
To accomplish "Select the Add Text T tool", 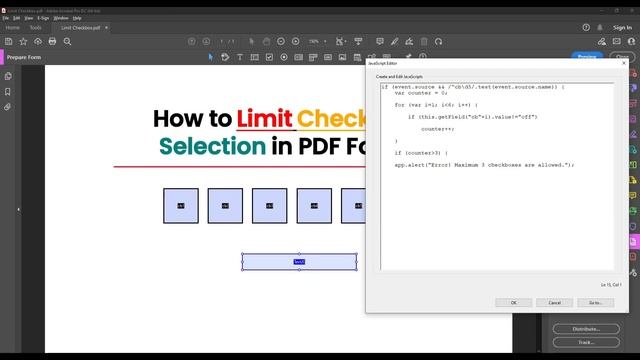I will click(x=240, y=58).
